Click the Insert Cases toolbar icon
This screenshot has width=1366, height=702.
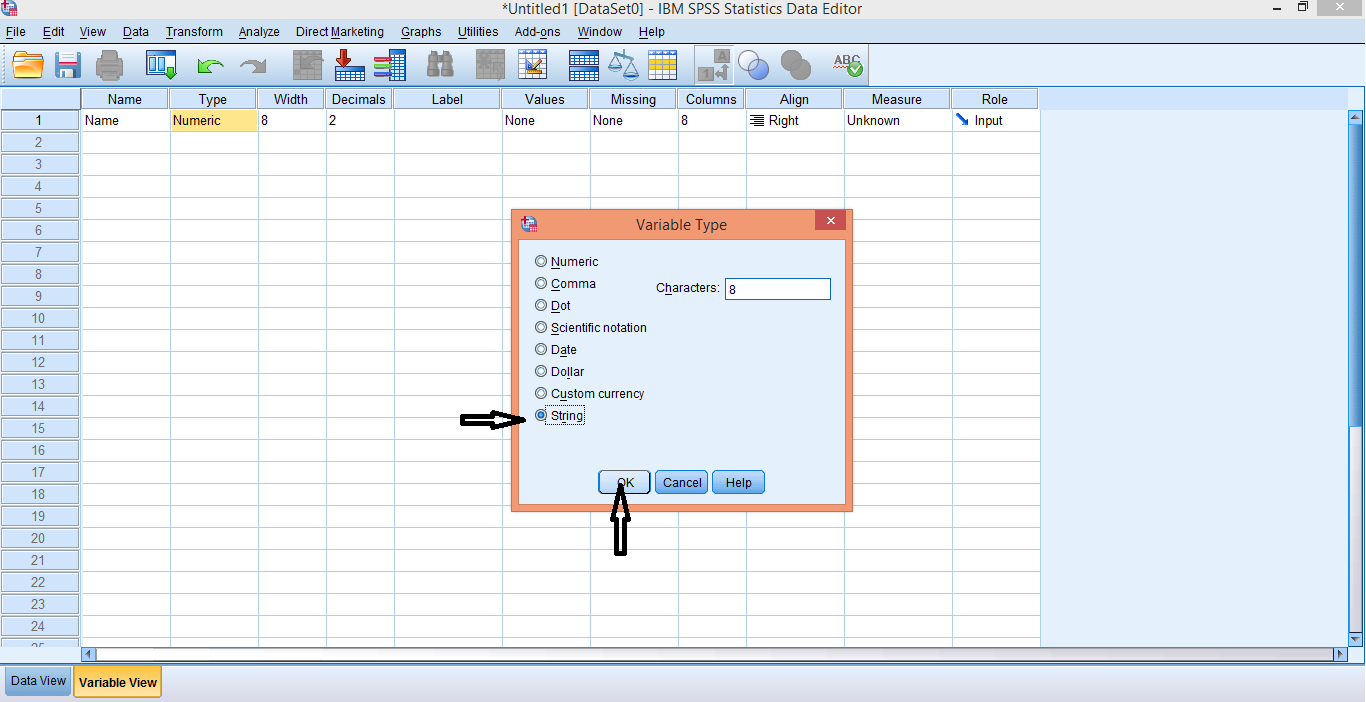tap(348, 64)
